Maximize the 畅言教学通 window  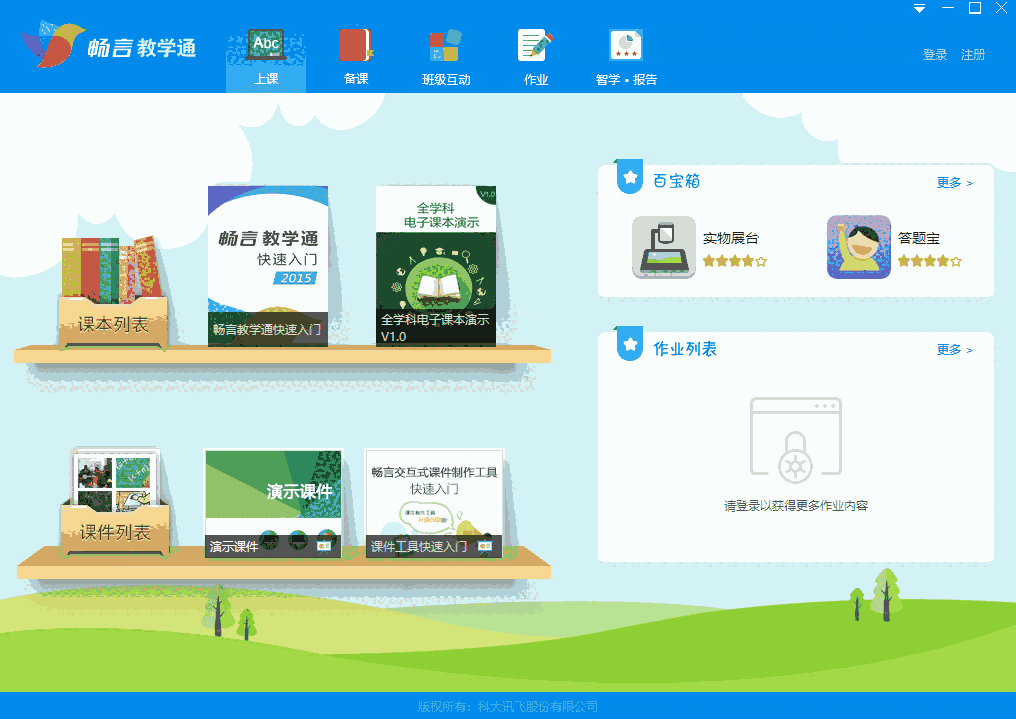click(x=975, y=8)
